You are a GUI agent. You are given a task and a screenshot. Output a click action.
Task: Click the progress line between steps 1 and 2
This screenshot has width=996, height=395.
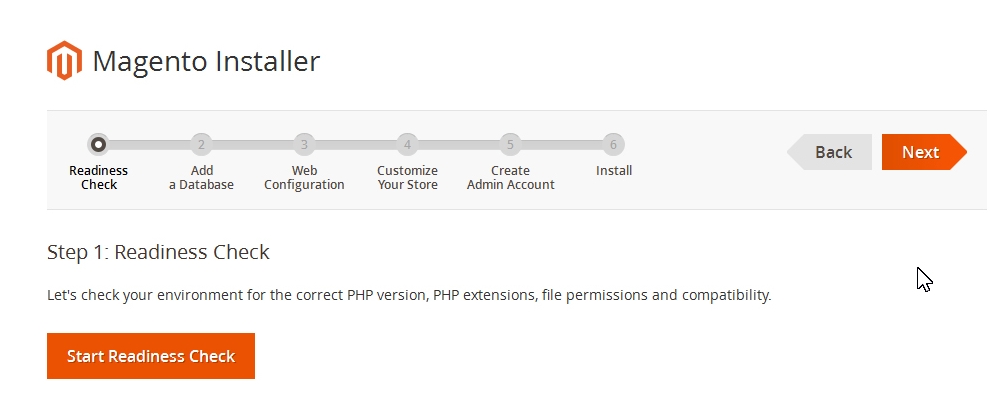pyautogui.click(x=150, y=145)
